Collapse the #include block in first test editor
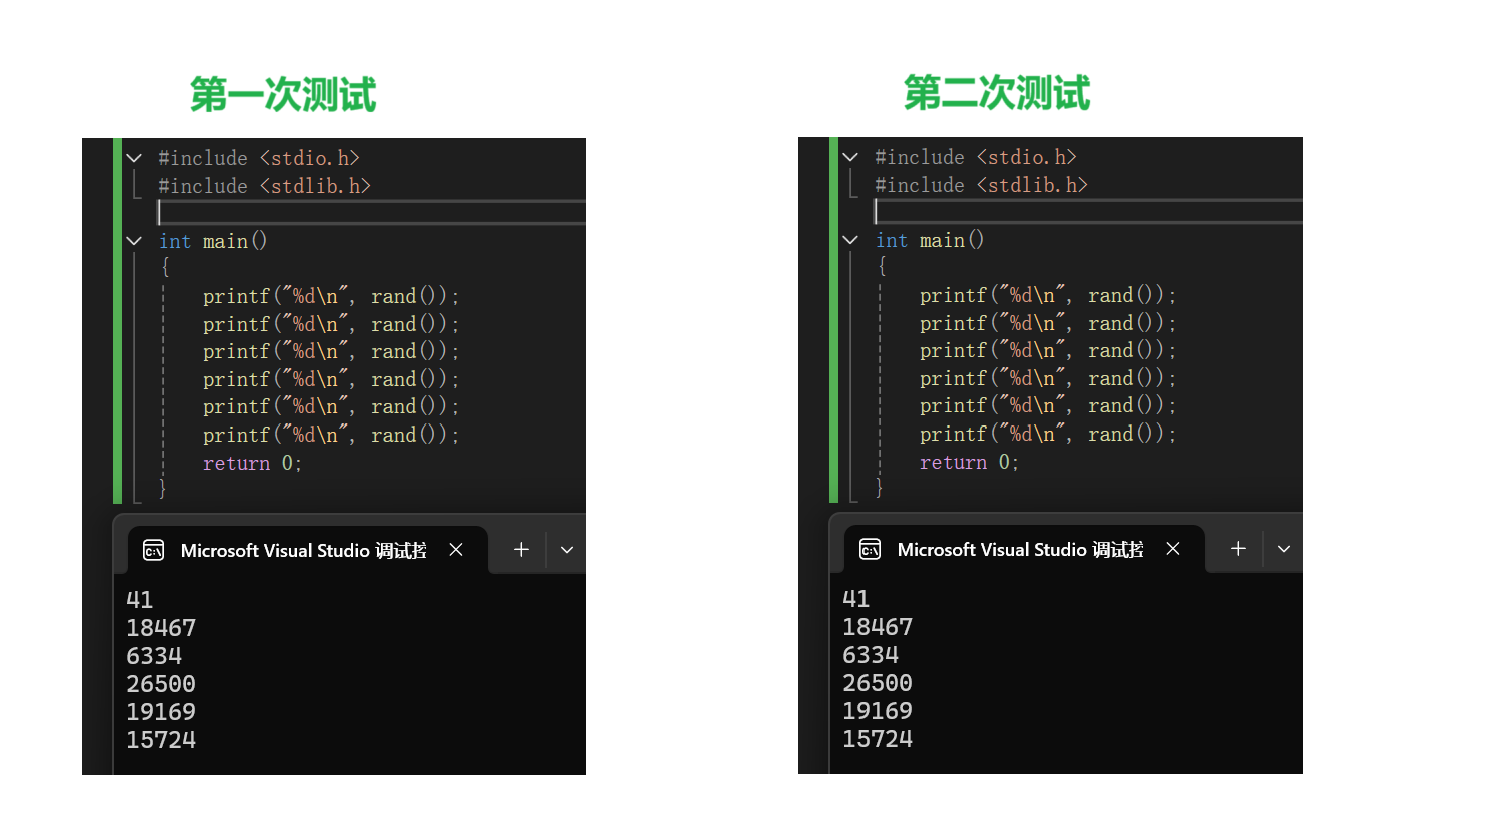Image resolution: width=1491 pixels, height=828 pixels. (x=134, y=158)
